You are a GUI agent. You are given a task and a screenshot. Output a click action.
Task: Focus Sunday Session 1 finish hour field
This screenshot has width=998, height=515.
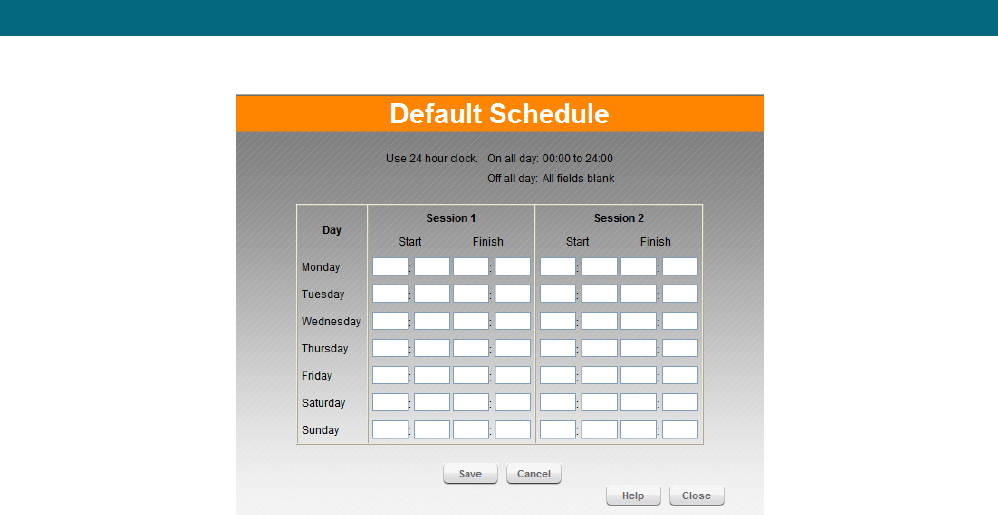[x=471, y=430]
